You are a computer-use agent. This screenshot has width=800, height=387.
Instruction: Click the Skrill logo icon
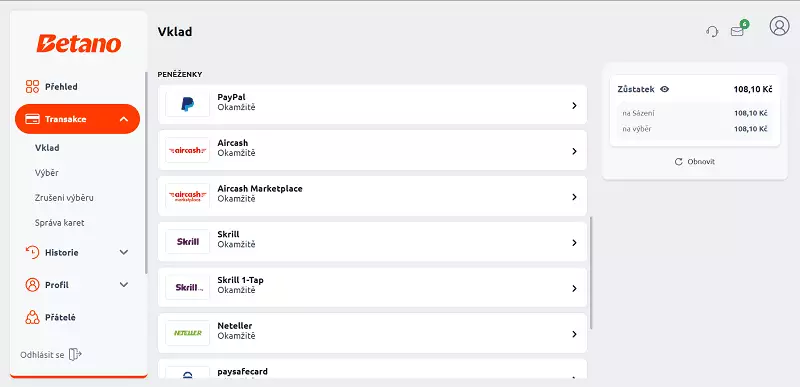188,242
